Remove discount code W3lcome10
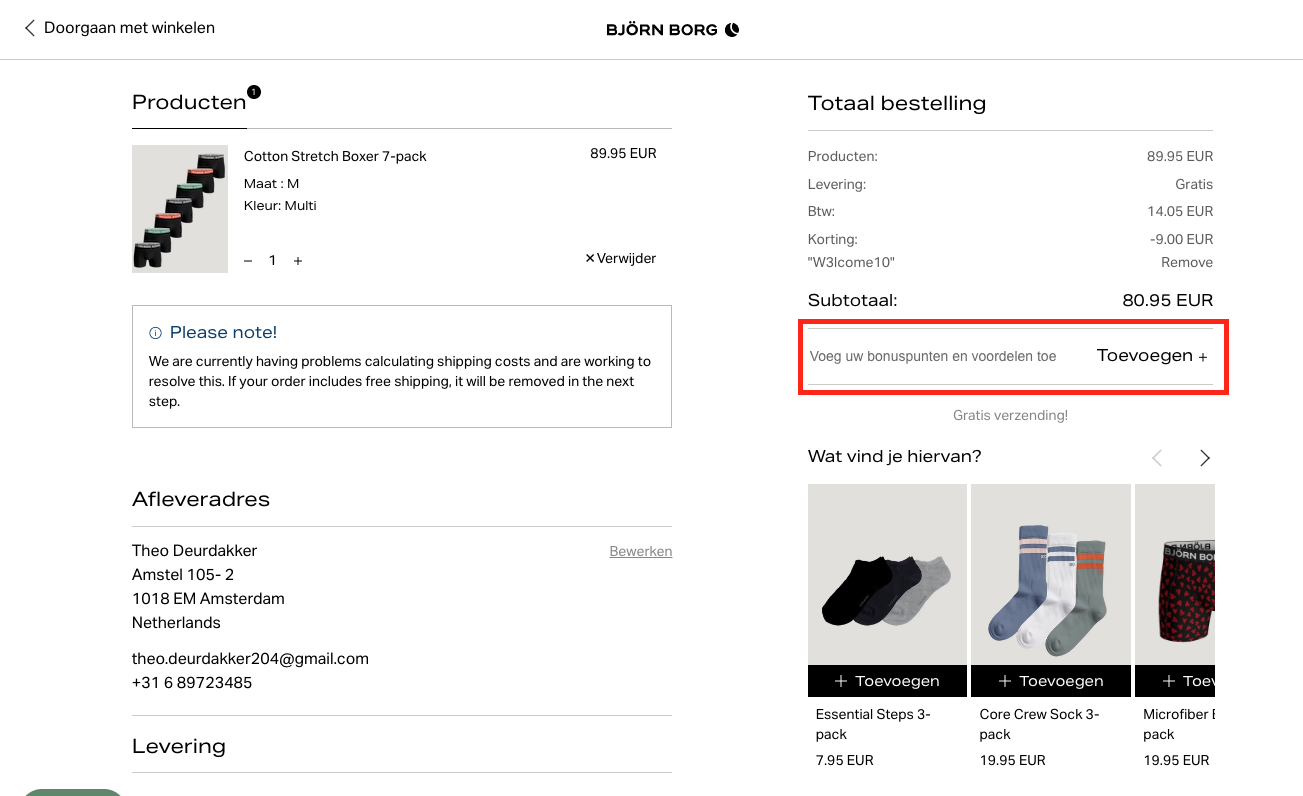Screen dimensions: 1303x796 [1187, 263]
